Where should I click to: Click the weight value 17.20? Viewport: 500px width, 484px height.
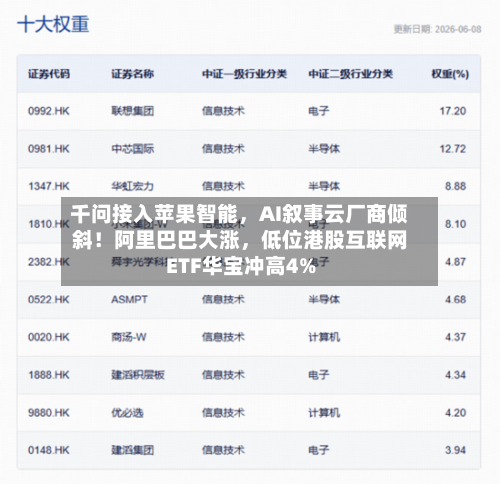coord(453,111)
